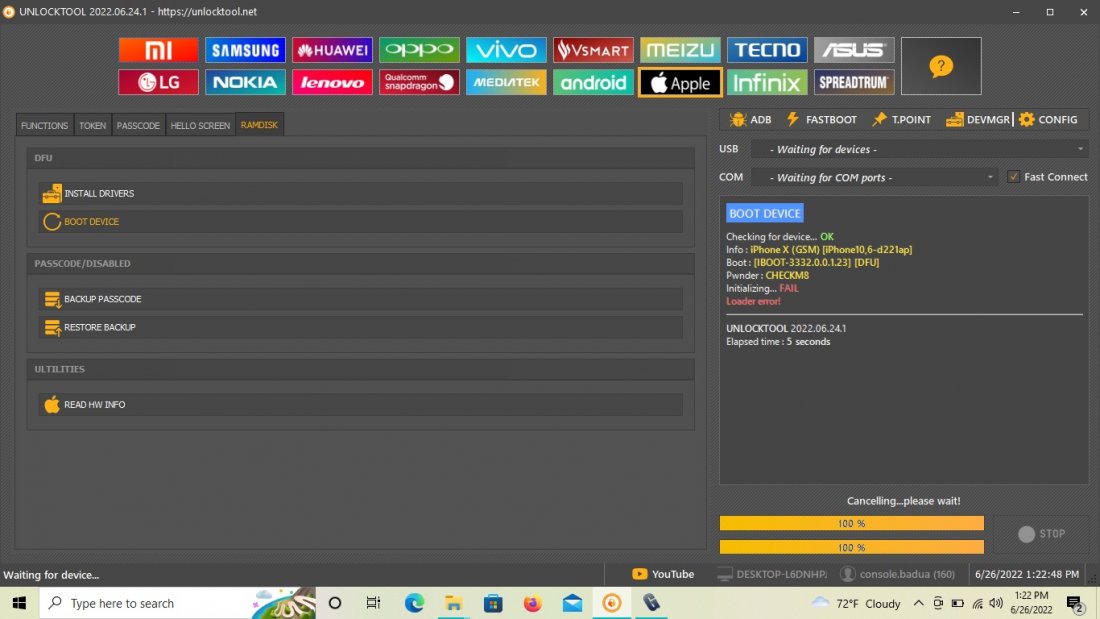Select the Lenovo brand tile
This screenshot has height=619, width=1100.
click(x=332, y=82)
